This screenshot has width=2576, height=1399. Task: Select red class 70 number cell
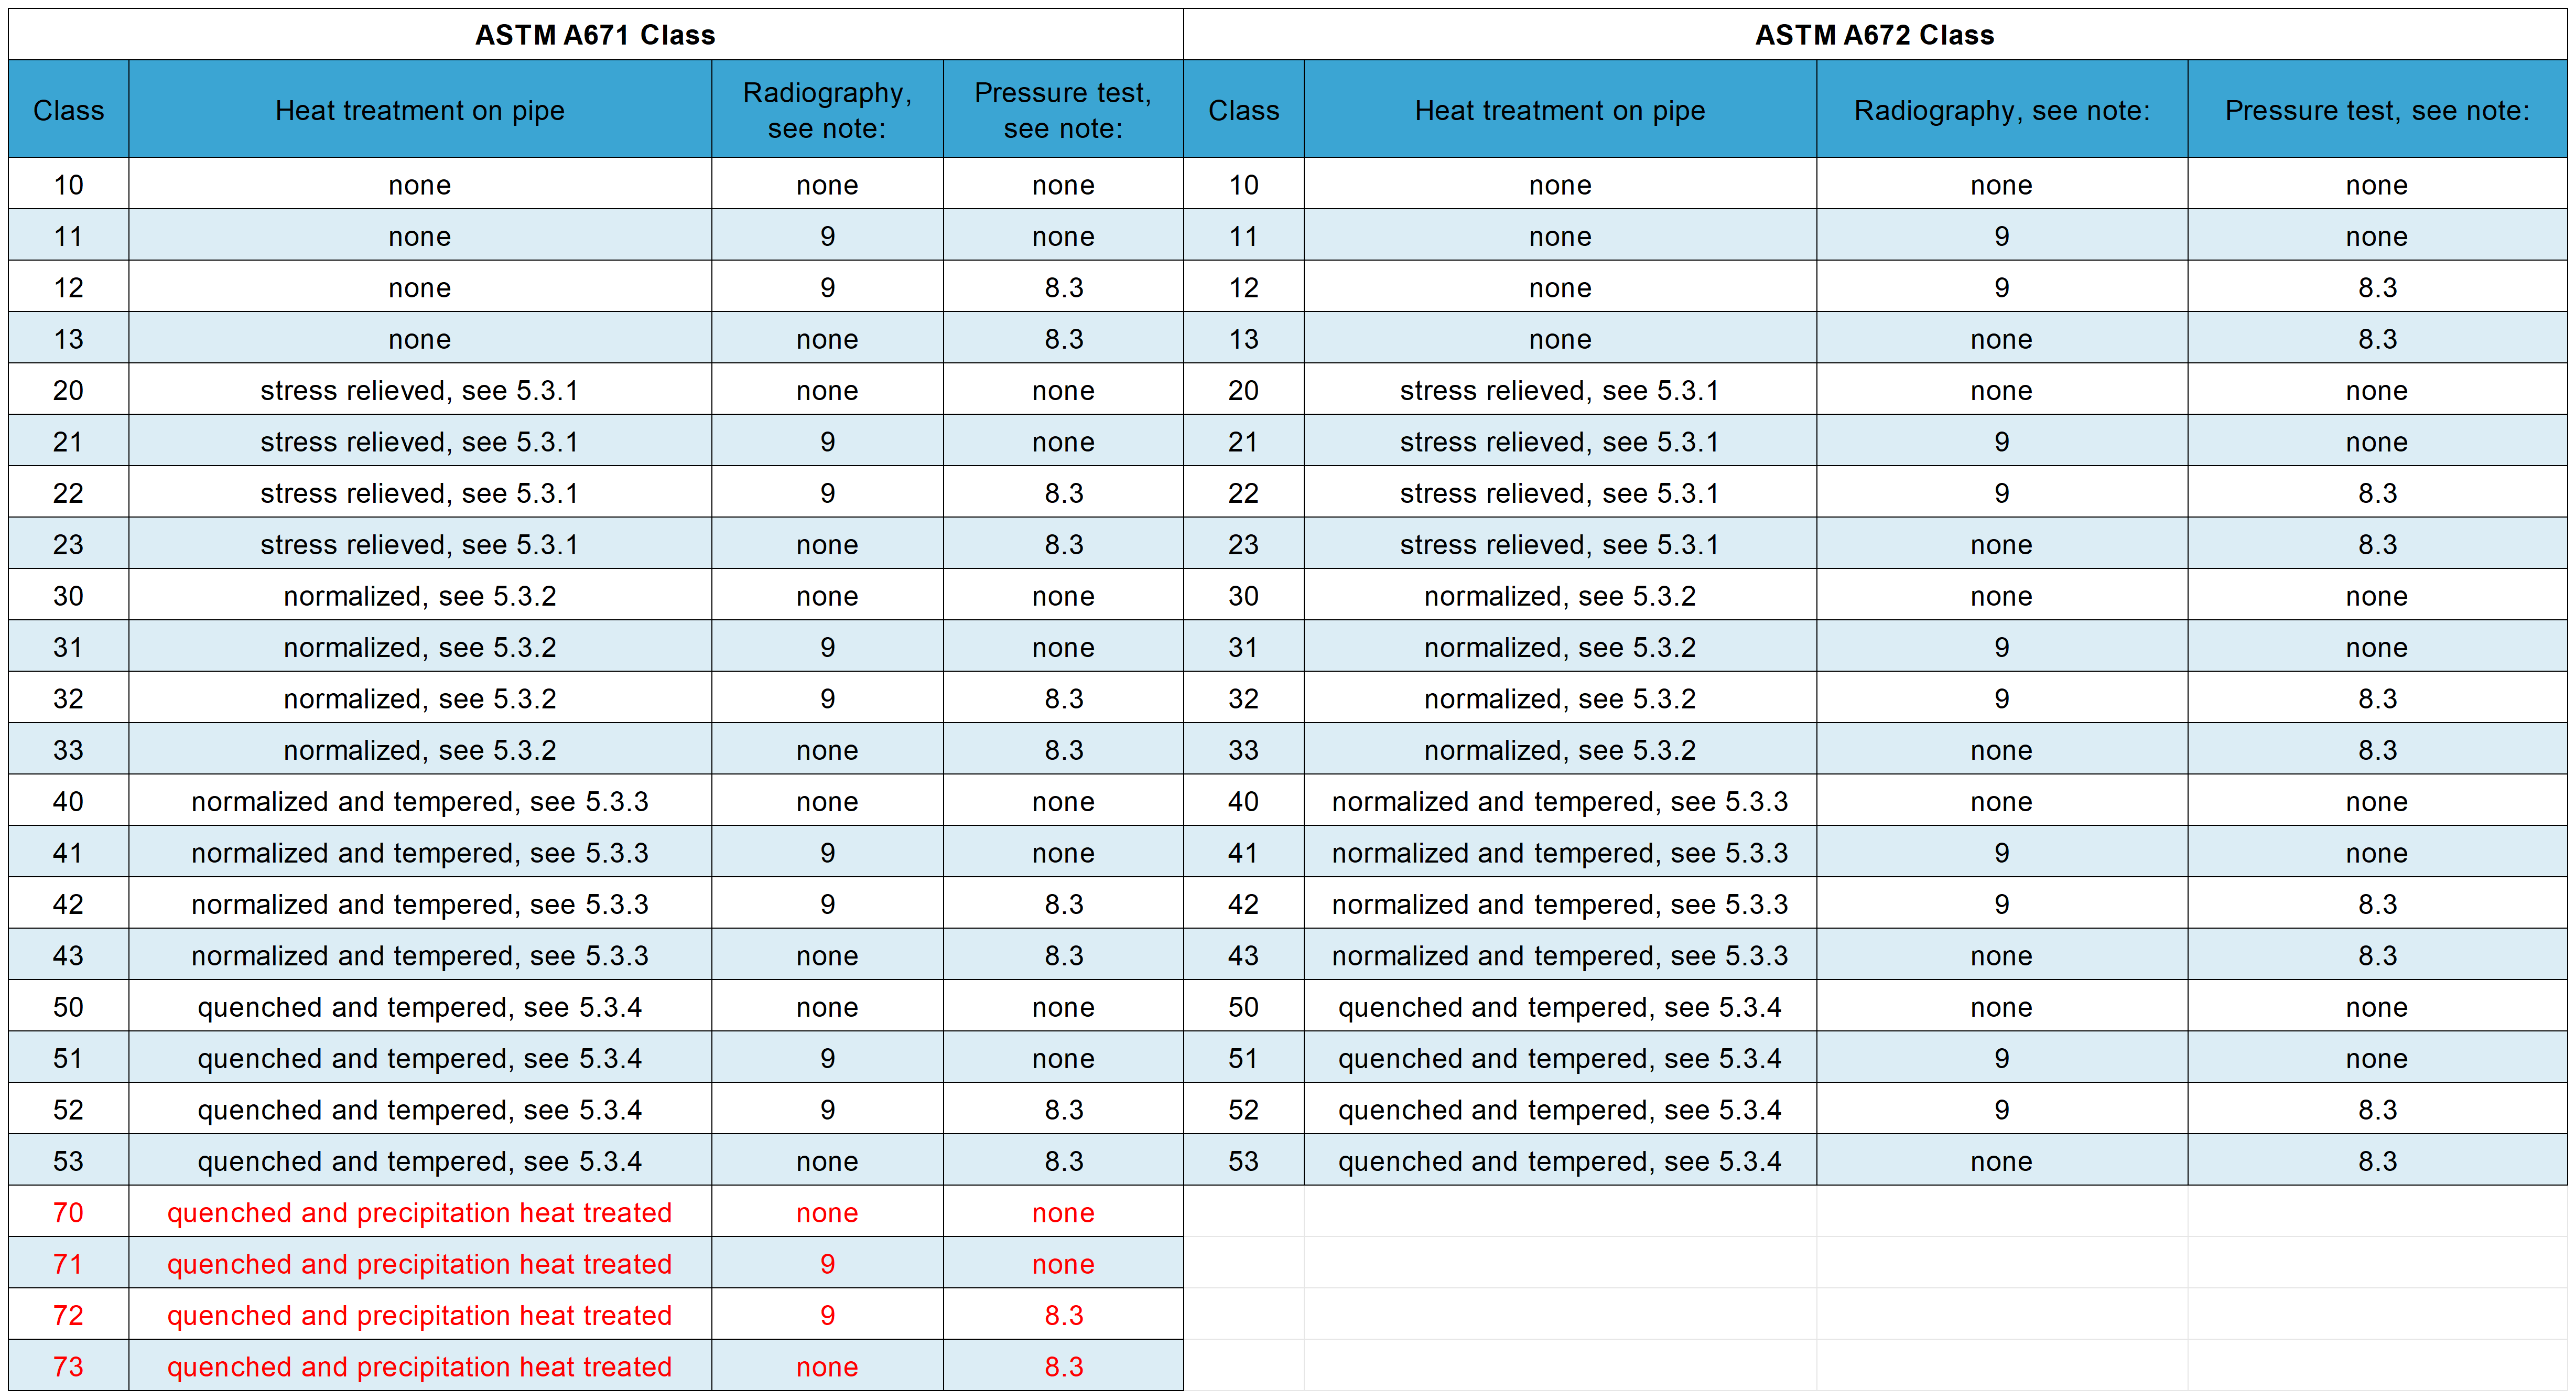[69, 1212]
